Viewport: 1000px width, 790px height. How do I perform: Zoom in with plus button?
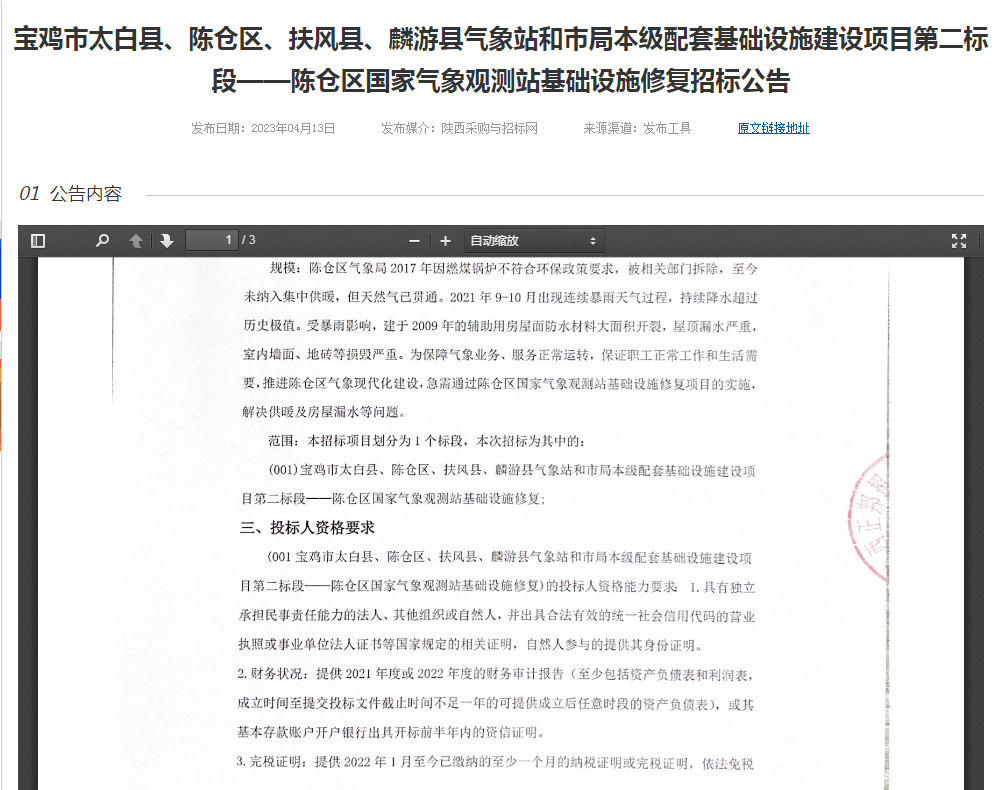445,241
